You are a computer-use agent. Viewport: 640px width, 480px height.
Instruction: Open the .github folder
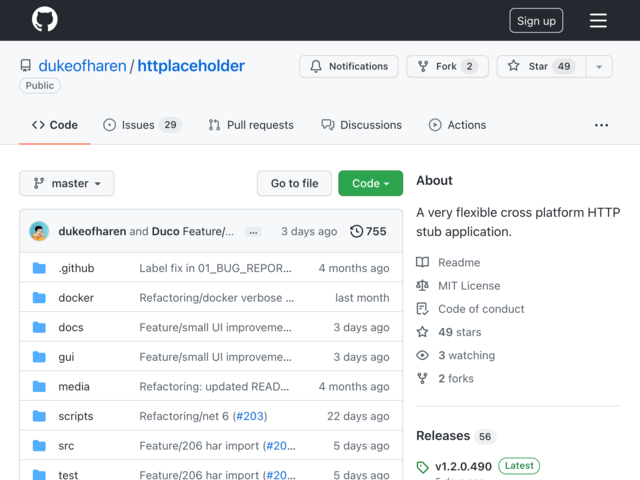pos(76,268)
